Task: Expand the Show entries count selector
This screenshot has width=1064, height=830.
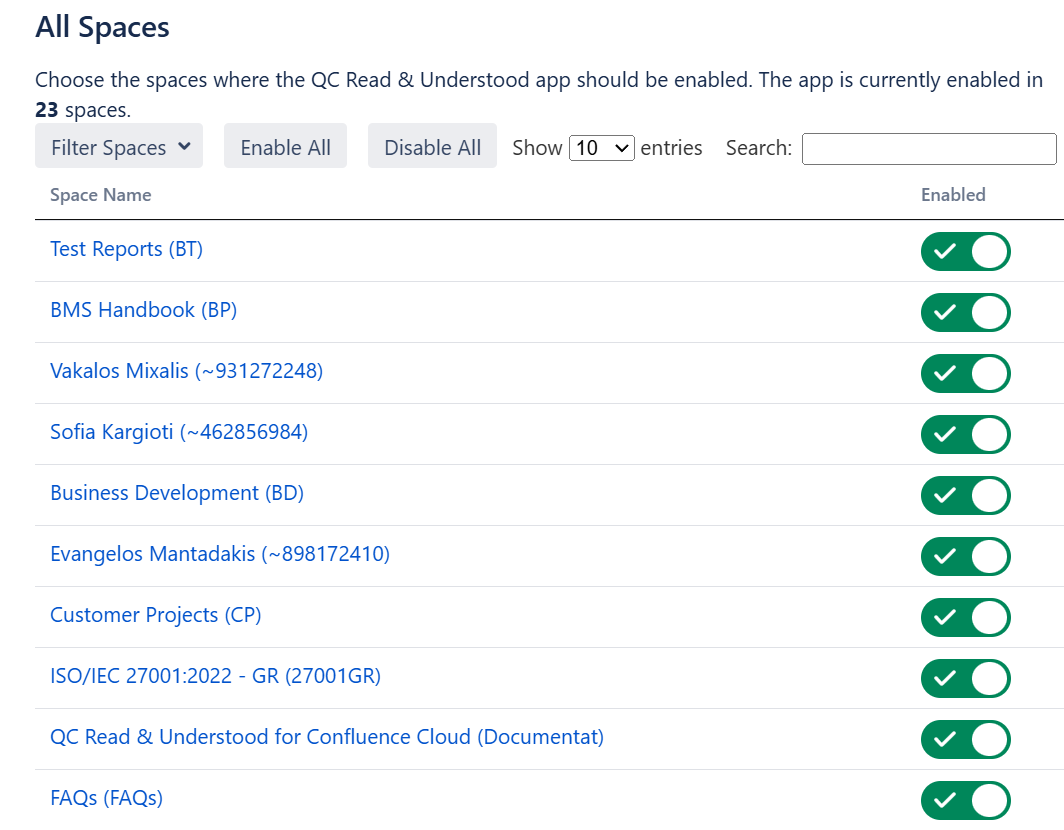Action: (601, 148)
